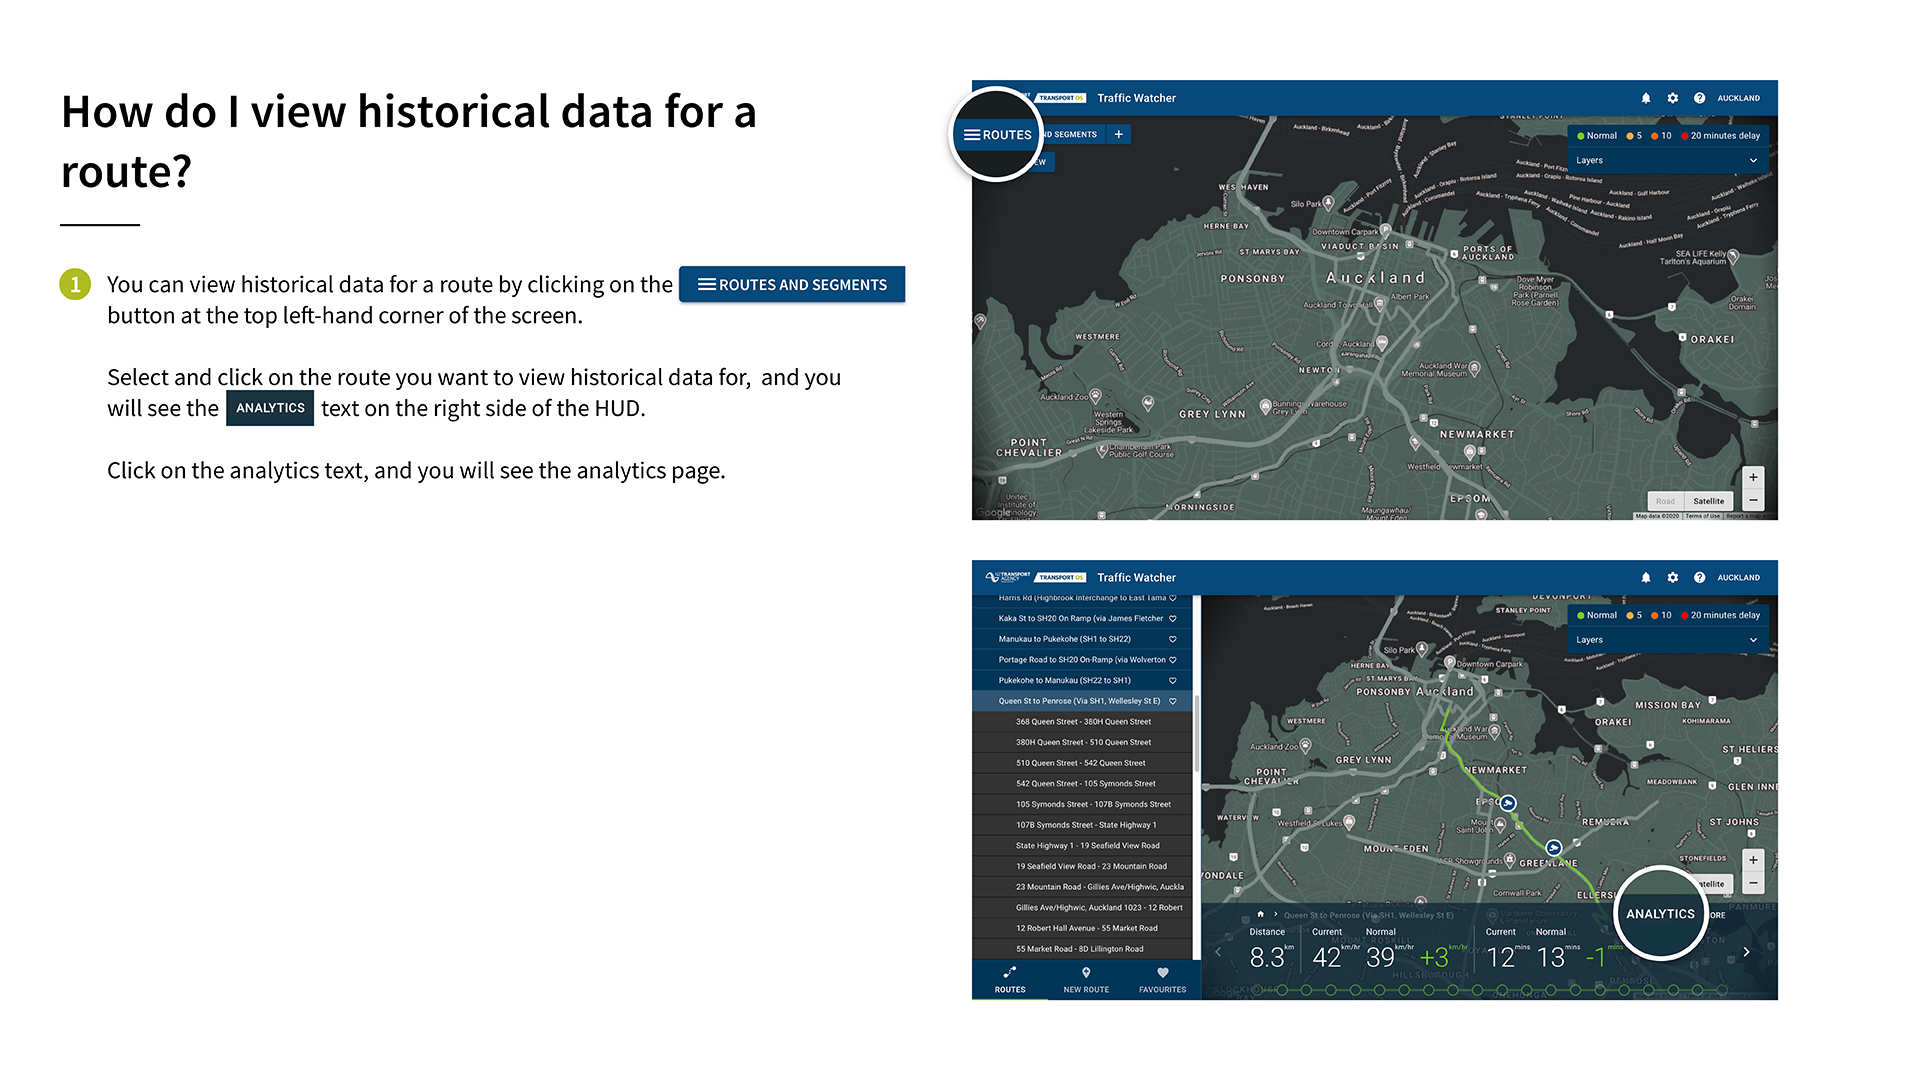
Task: Zoom out the bottom screenshot map
Action: (1753, 883)
